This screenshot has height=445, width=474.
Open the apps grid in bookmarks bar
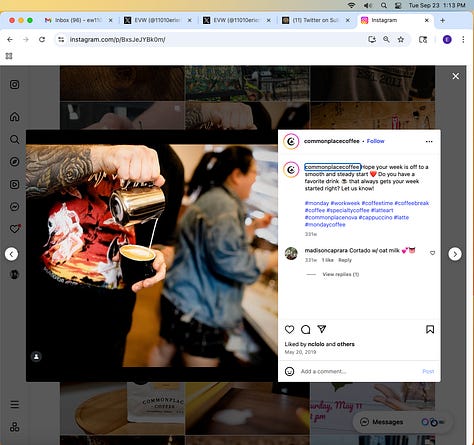pos(9,56)
